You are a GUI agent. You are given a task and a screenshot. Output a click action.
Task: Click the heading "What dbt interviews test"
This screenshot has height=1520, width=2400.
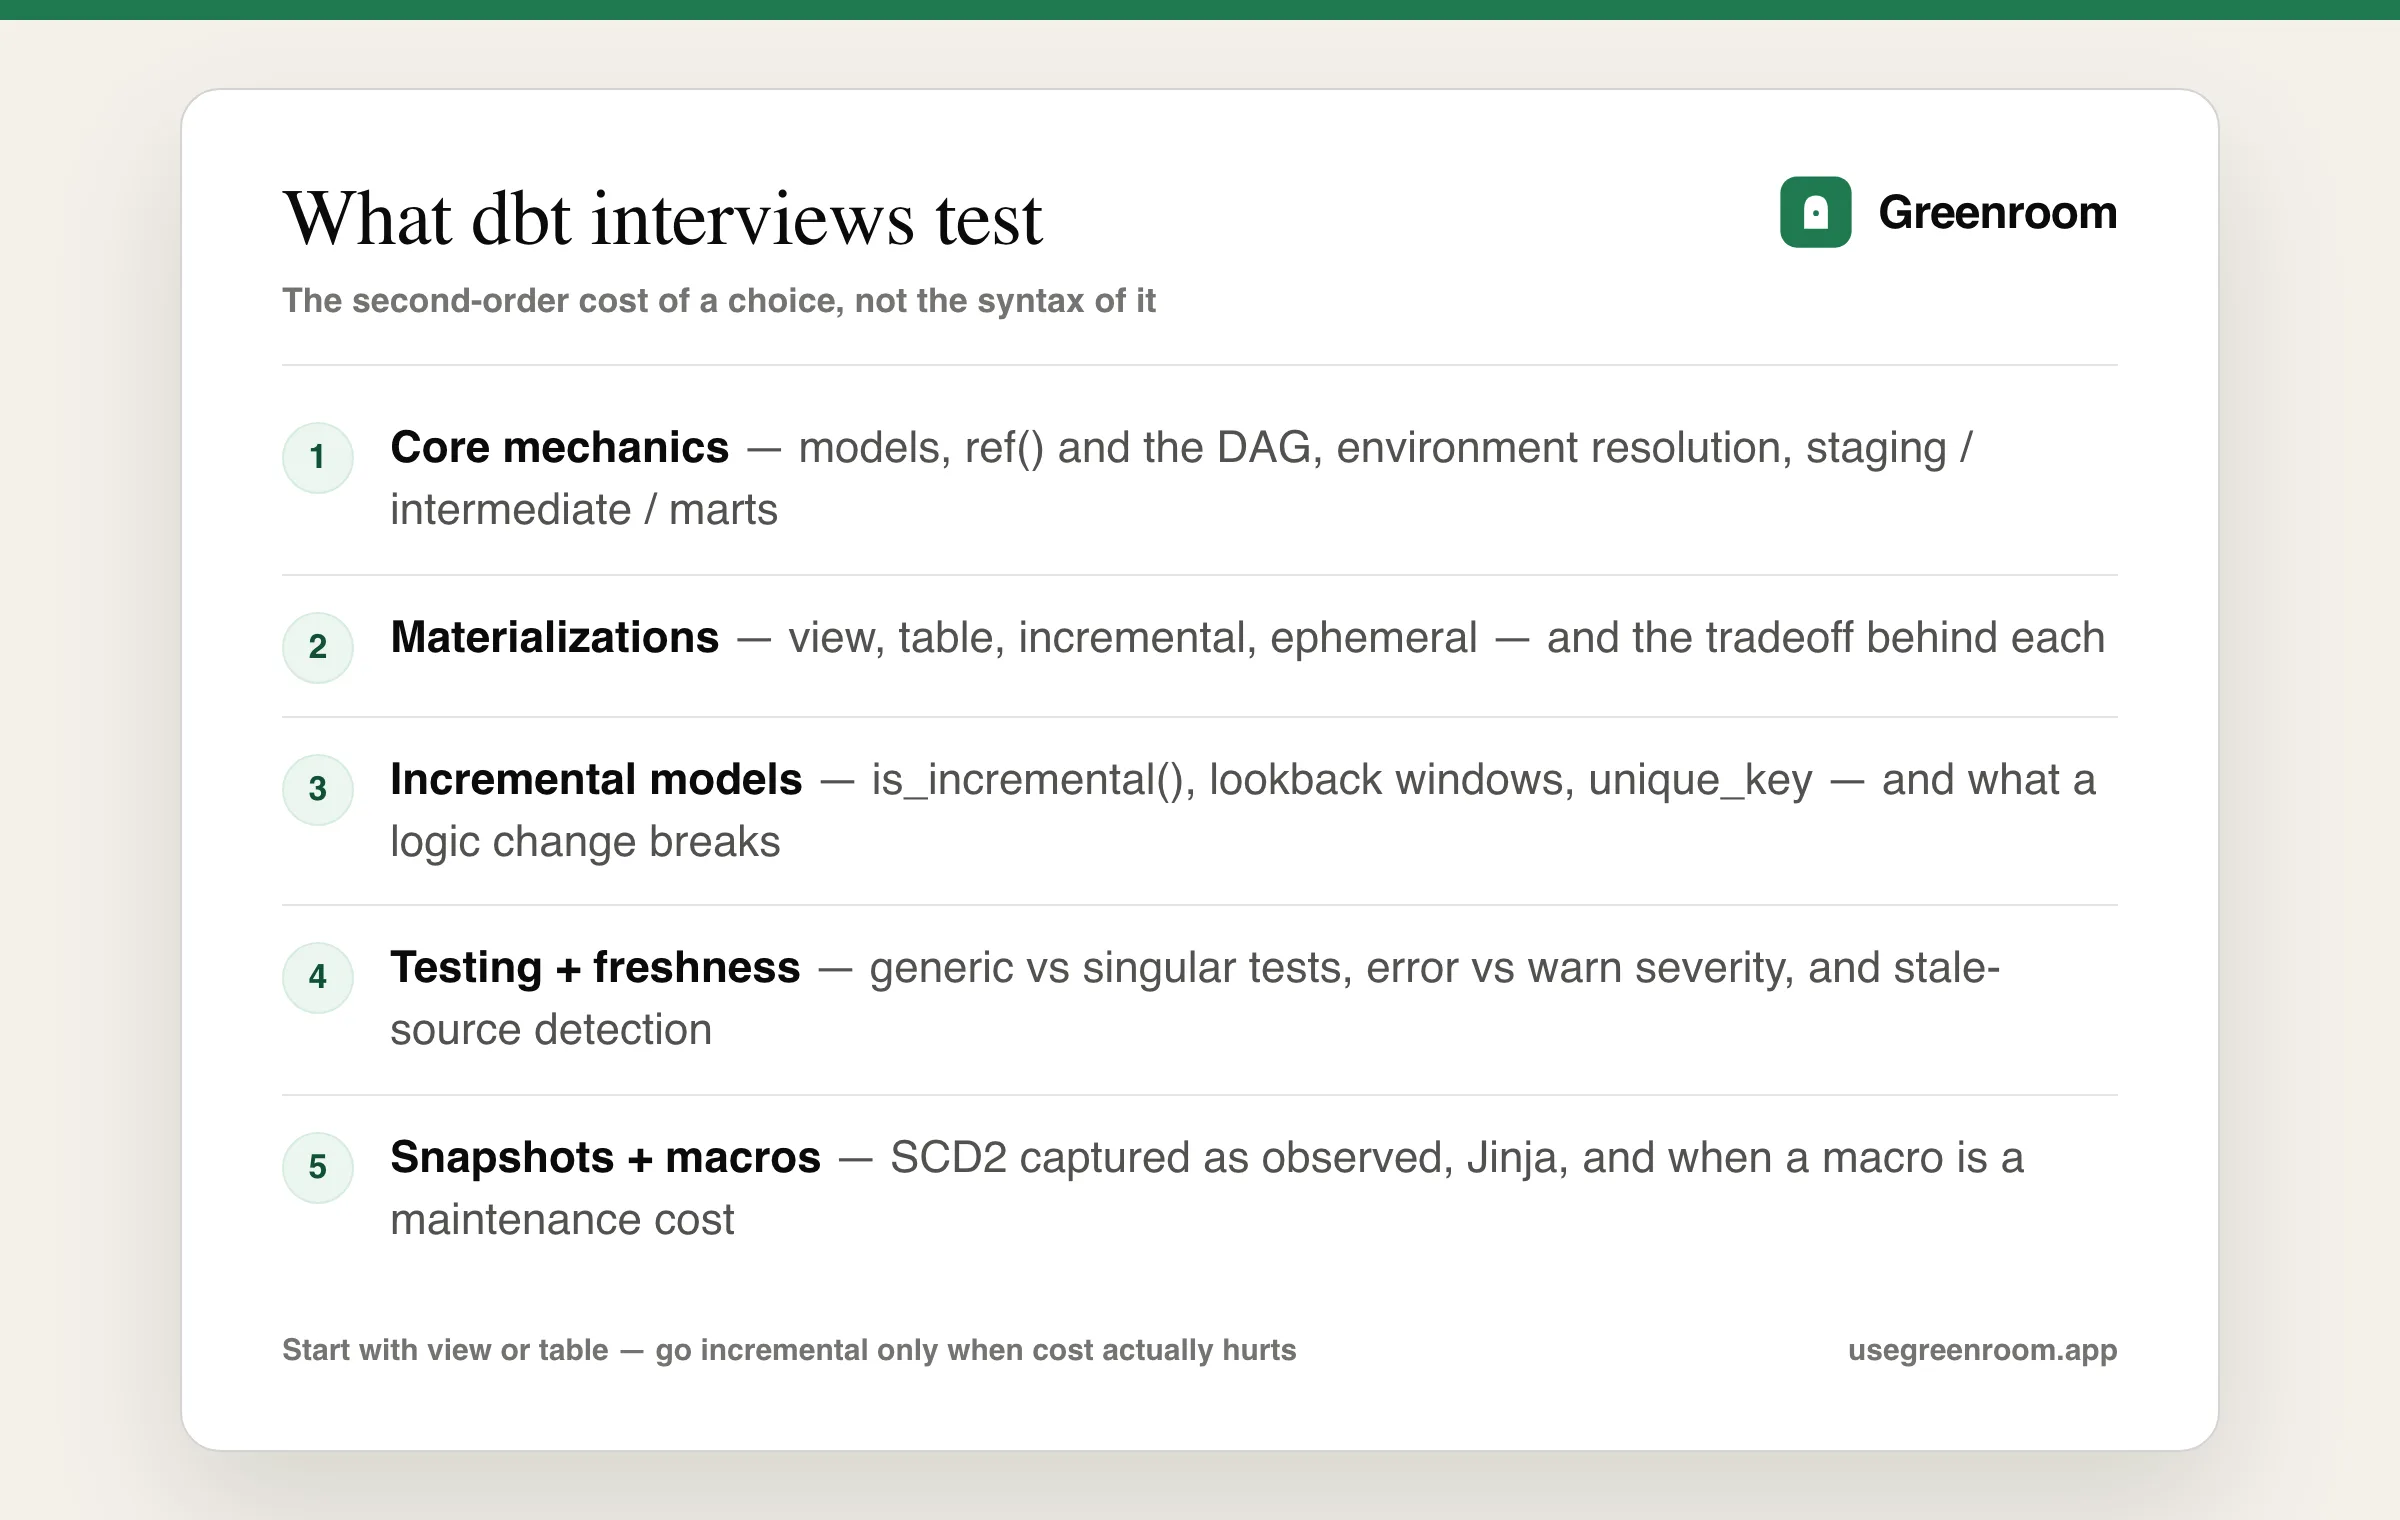(663, 218)
